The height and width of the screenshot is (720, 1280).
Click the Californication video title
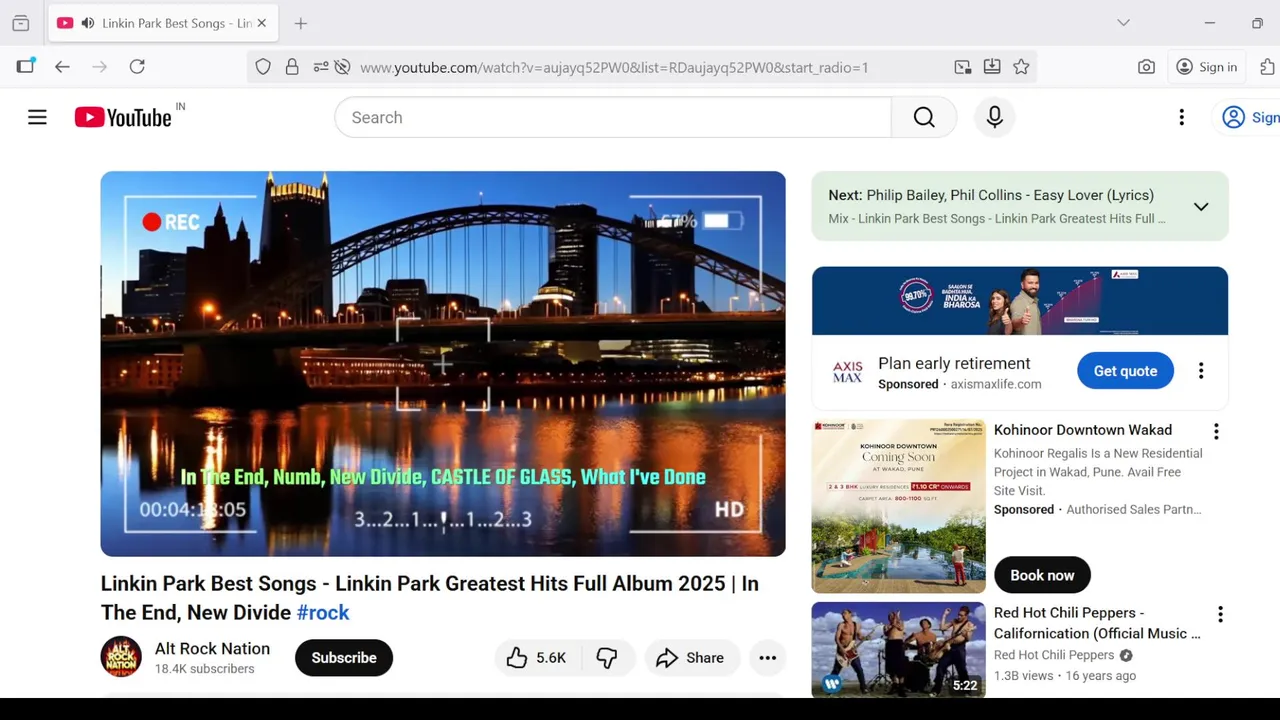[1097, 623]
